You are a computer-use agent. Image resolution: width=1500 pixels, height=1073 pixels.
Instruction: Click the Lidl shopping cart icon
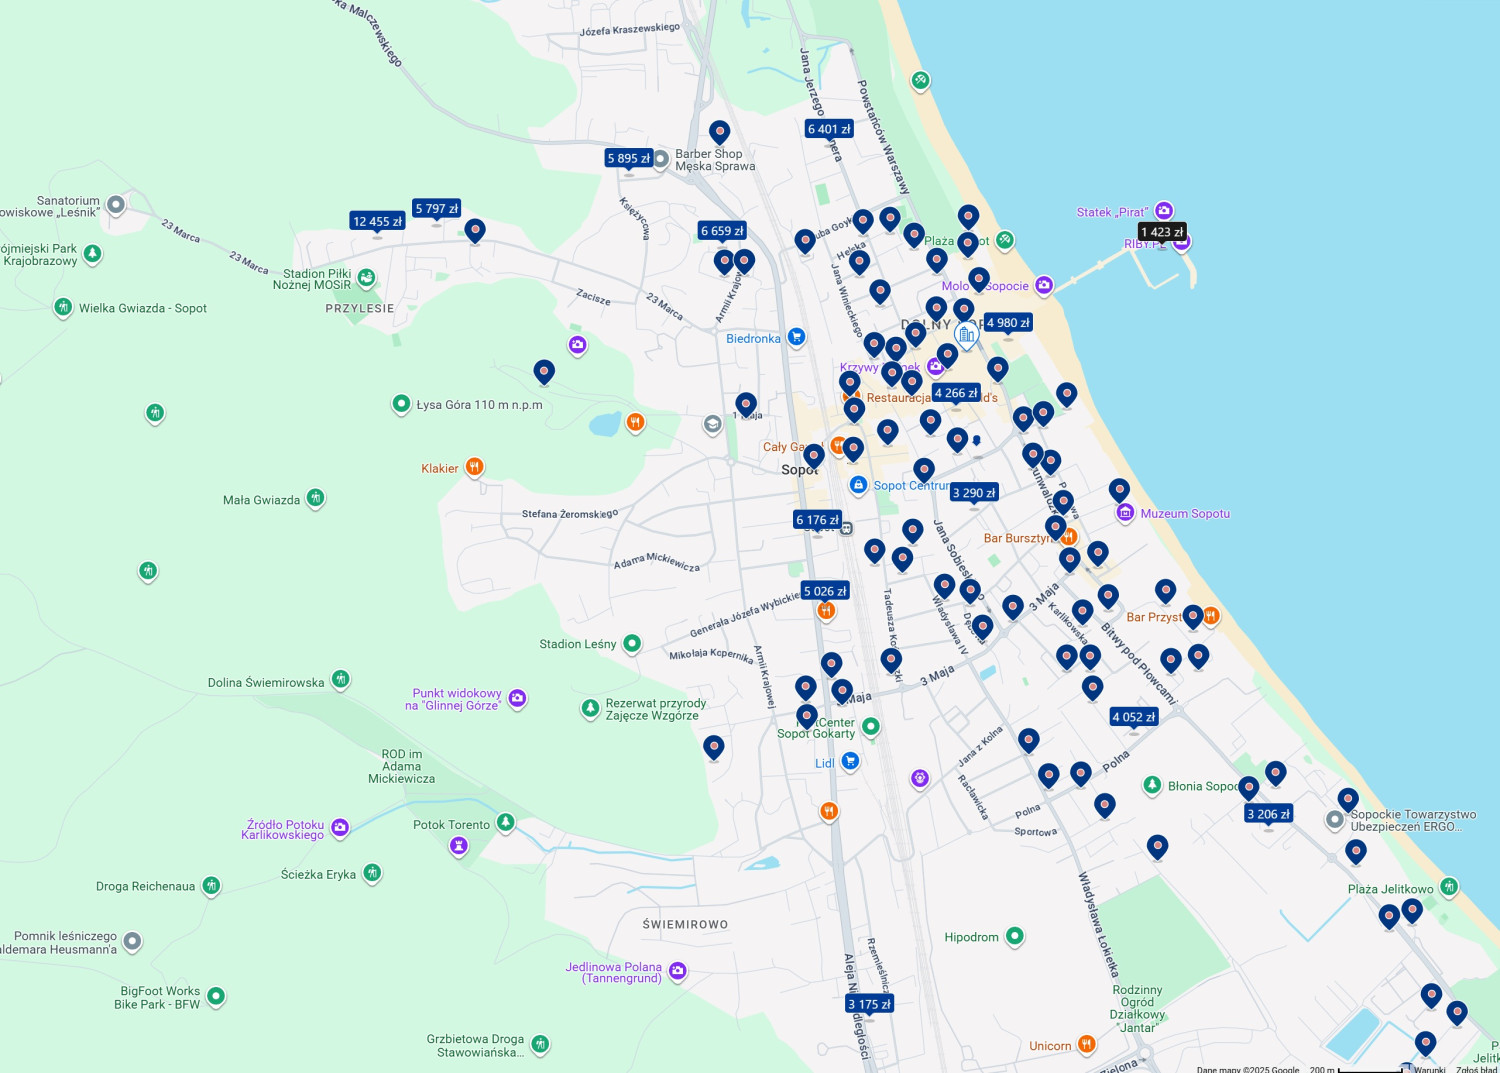(x=850, y=762)
